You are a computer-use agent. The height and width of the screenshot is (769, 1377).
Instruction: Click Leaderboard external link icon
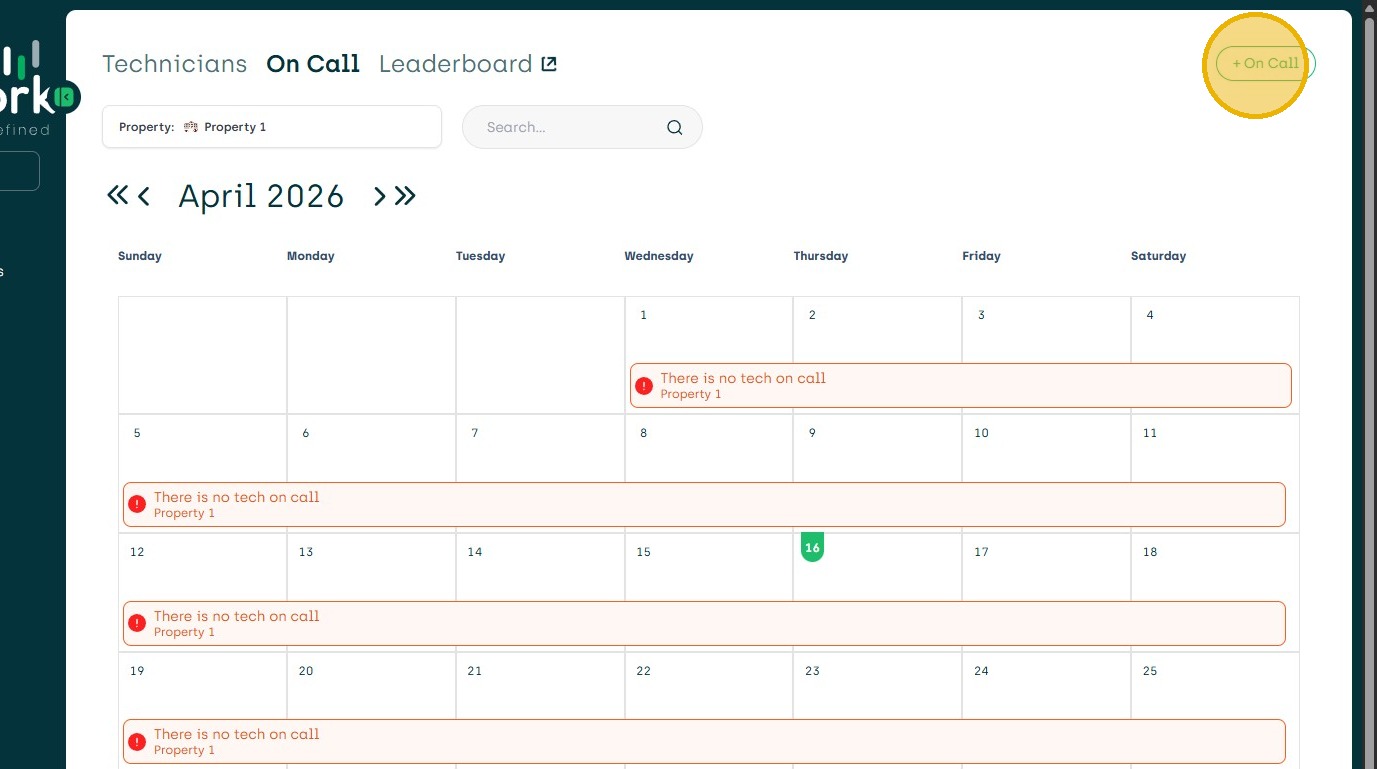point(549,64)
